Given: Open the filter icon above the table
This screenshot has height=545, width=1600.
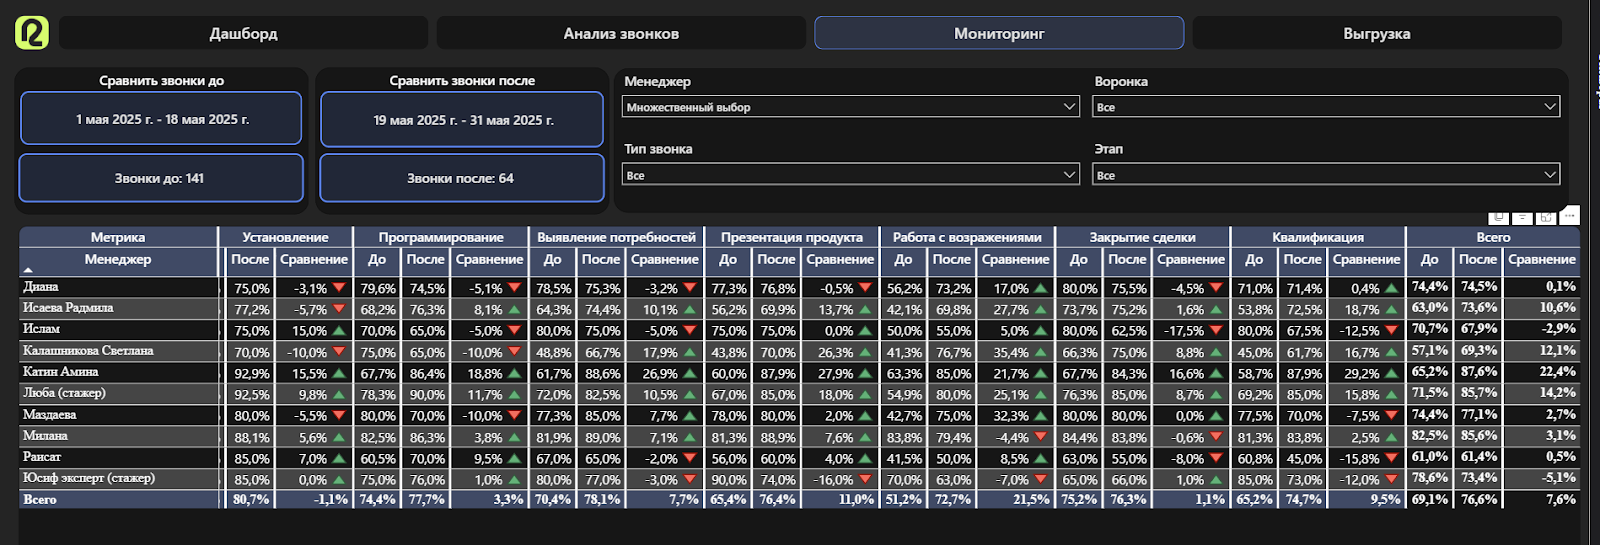Looking at the screenshot, I should [1522, 217].
